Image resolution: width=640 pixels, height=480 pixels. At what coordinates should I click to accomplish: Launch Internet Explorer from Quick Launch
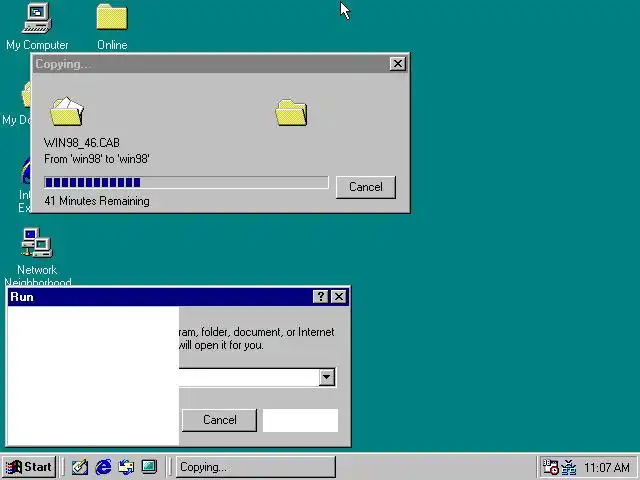pos(103,467)
